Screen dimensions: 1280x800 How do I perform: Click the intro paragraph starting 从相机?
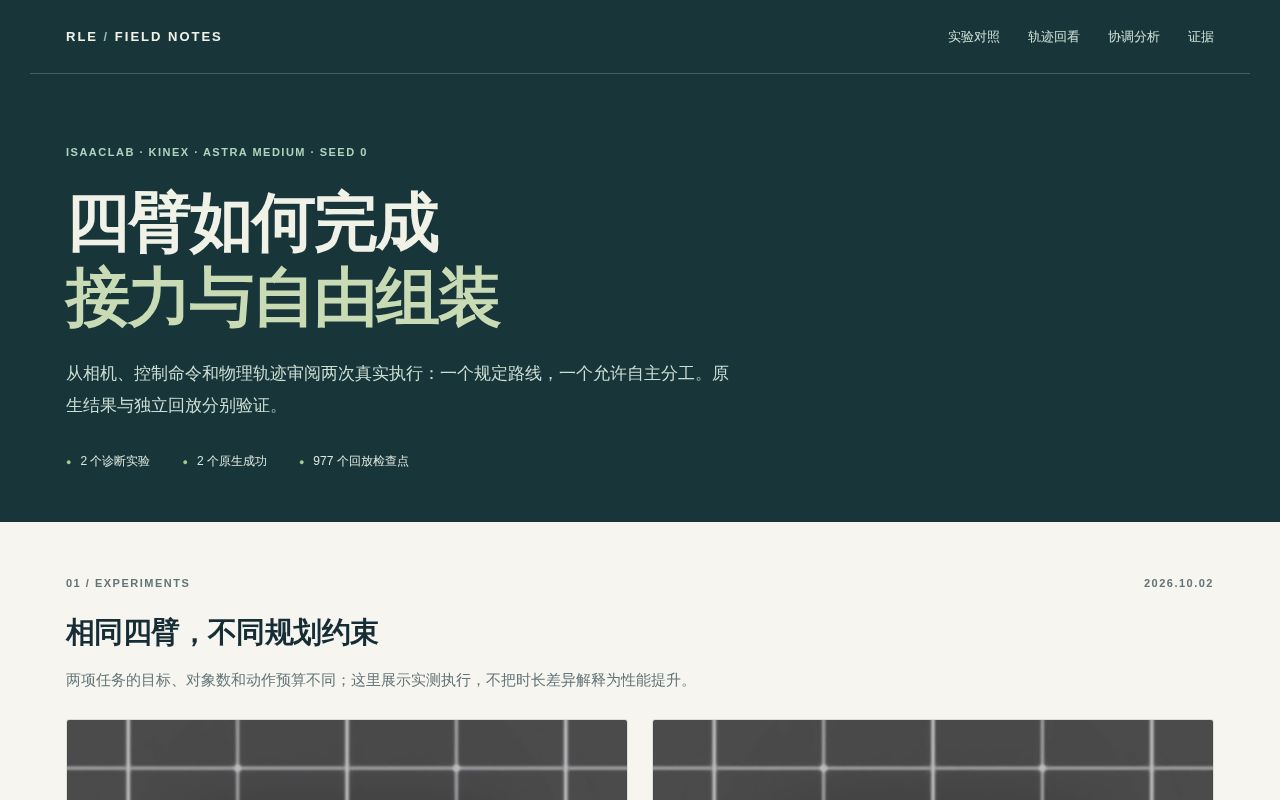pyautogui.click(x=398, y=389)
